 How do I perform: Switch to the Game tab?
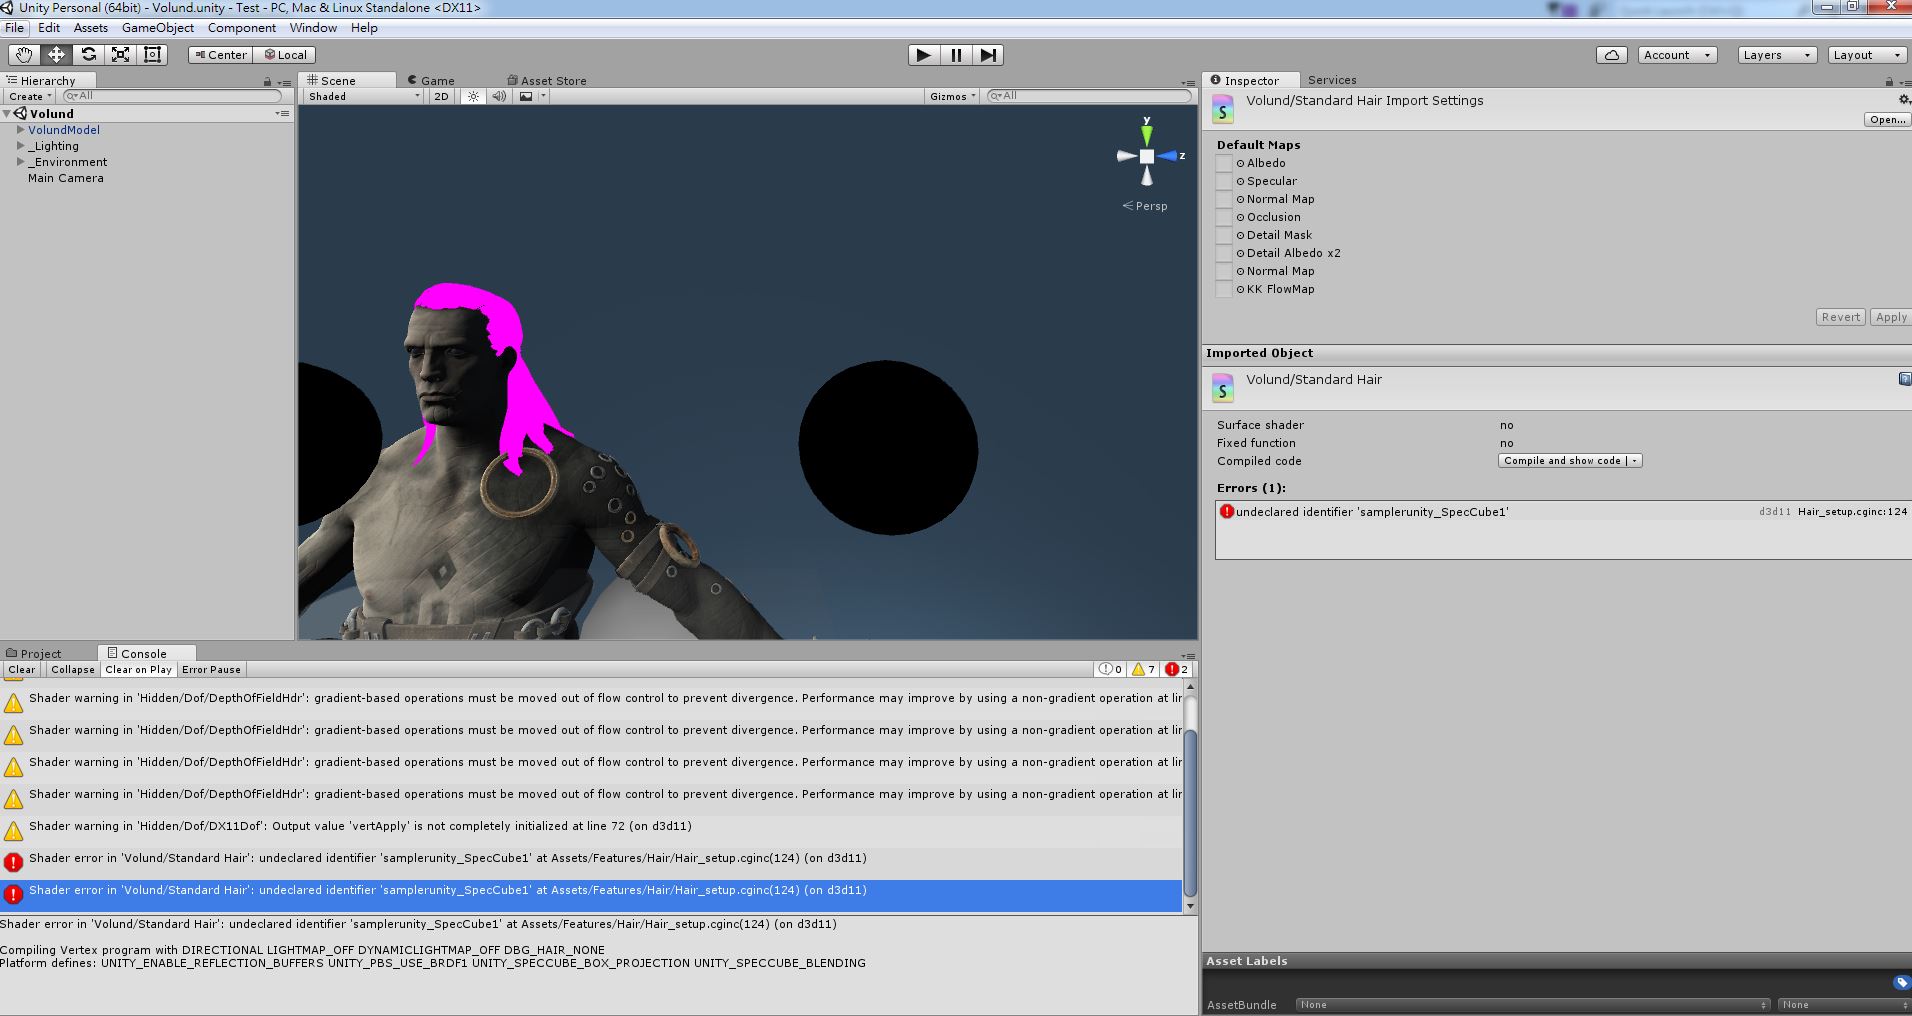pos(430,81)
